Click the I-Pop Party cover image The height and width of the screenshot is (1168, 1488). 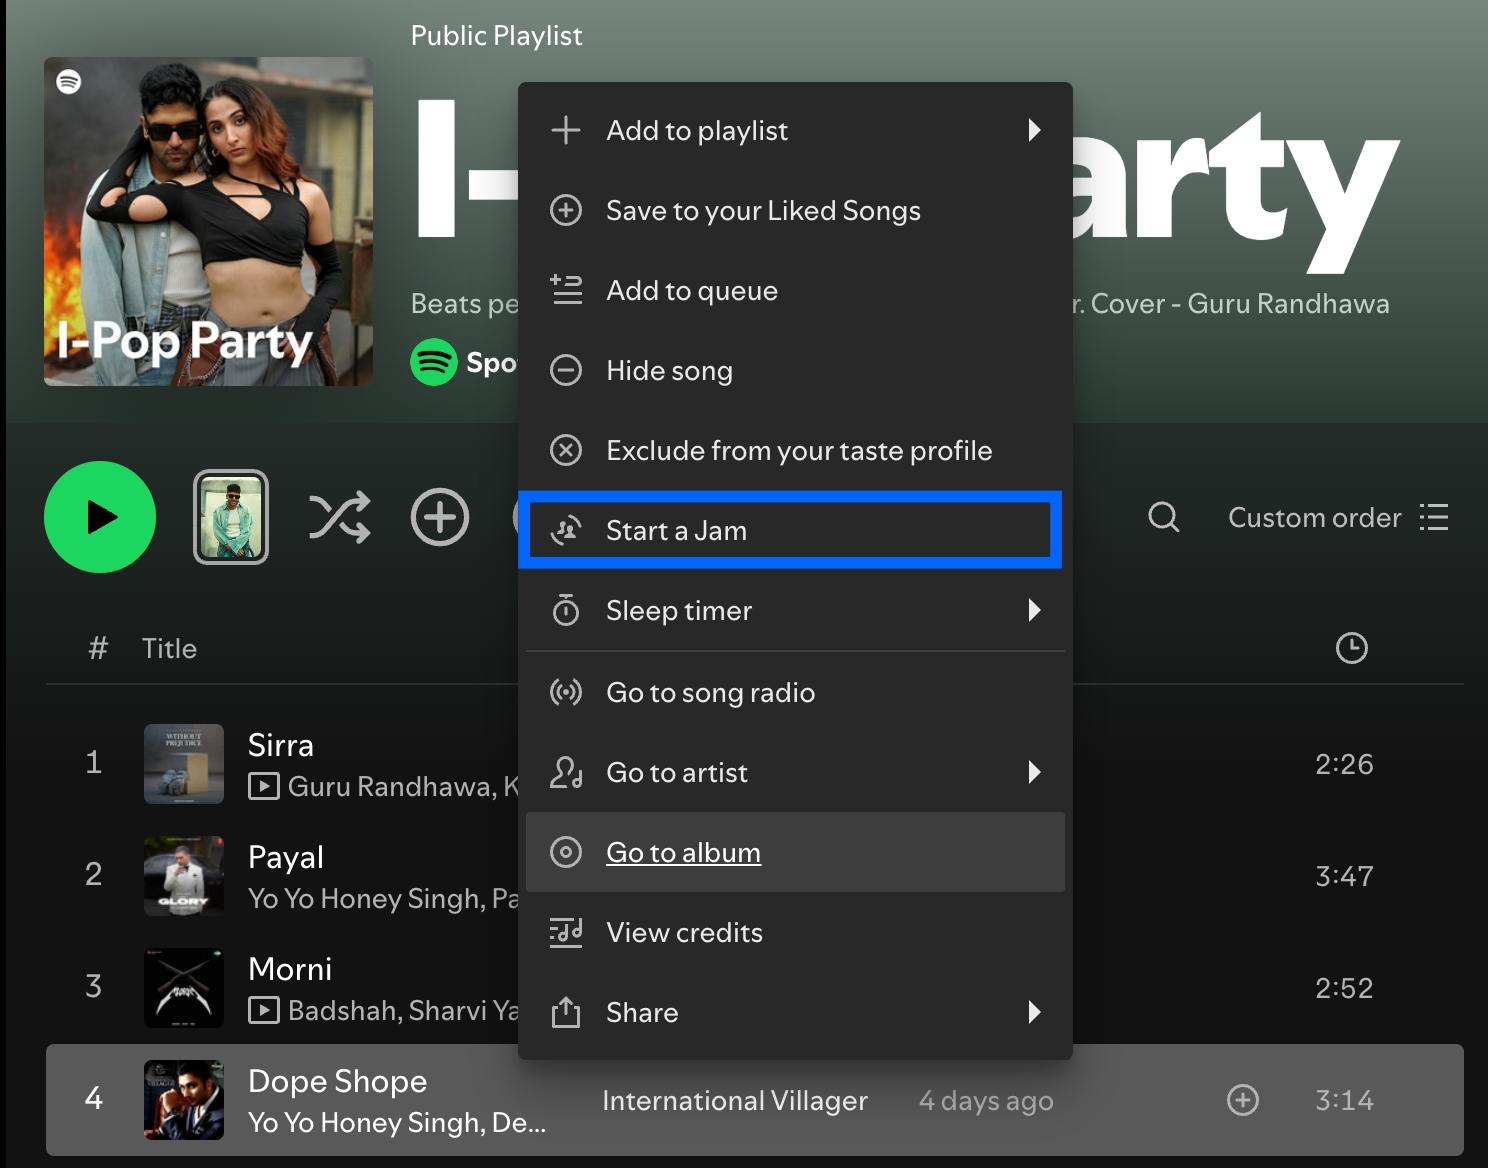208,221
